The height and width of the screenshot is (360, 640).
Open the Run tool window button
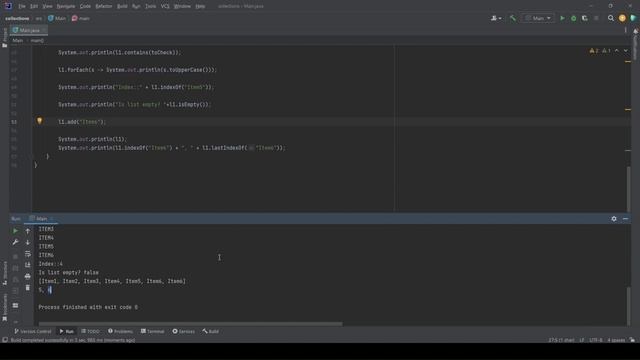tap(67, 331)
